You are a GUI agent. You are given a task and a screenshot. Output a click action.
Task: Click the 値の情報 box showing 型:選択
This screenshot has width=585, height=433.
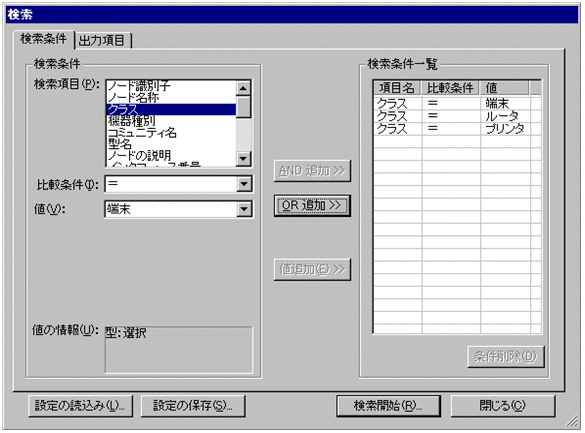[179, 350]
